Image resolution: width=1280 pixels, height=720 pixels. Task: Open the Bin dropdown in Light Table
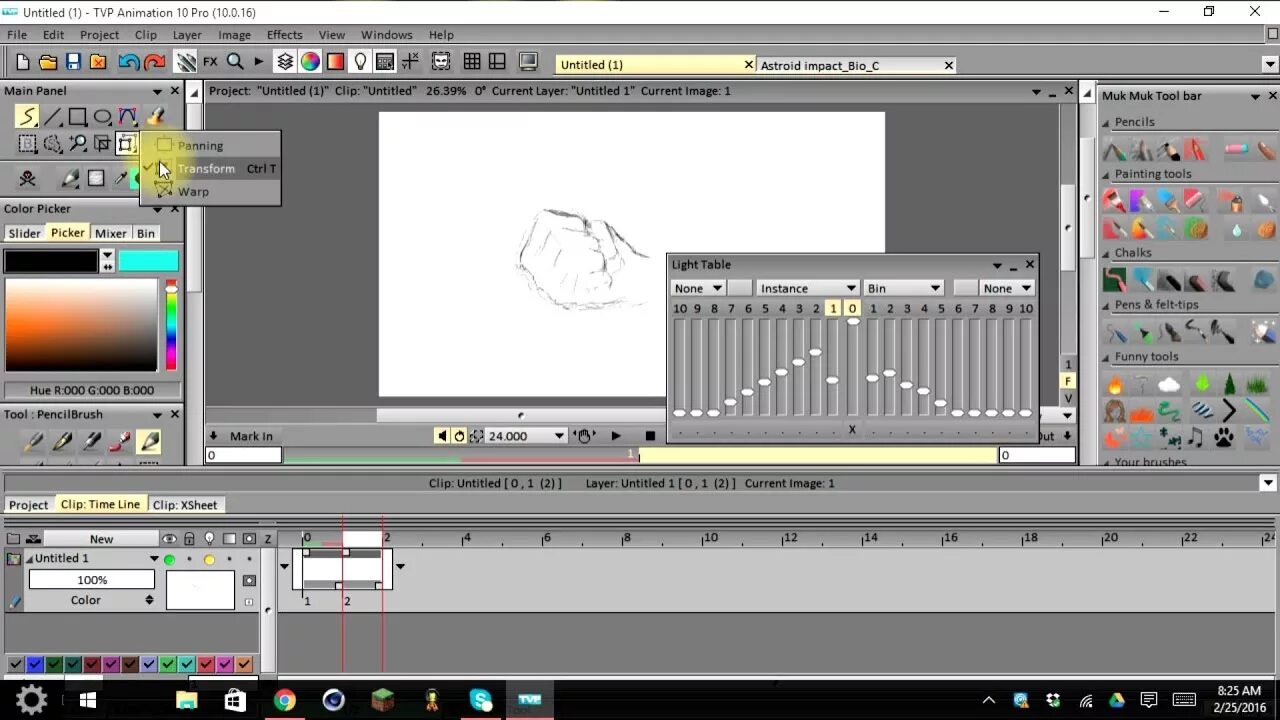click(x=903, y=288)
